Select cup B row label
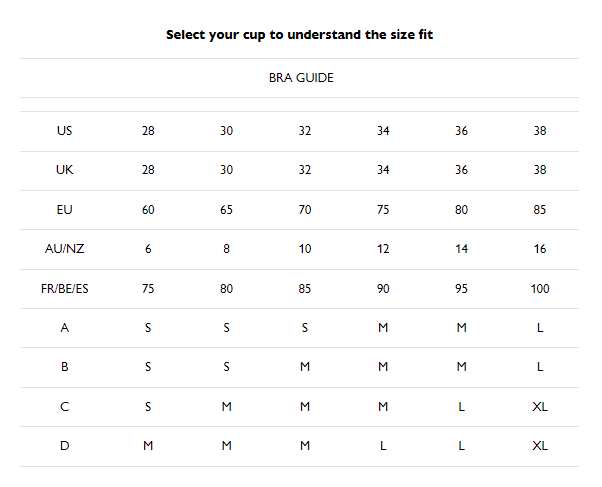The height and width of the screenshot is (487, 602). tap(65, 367)
